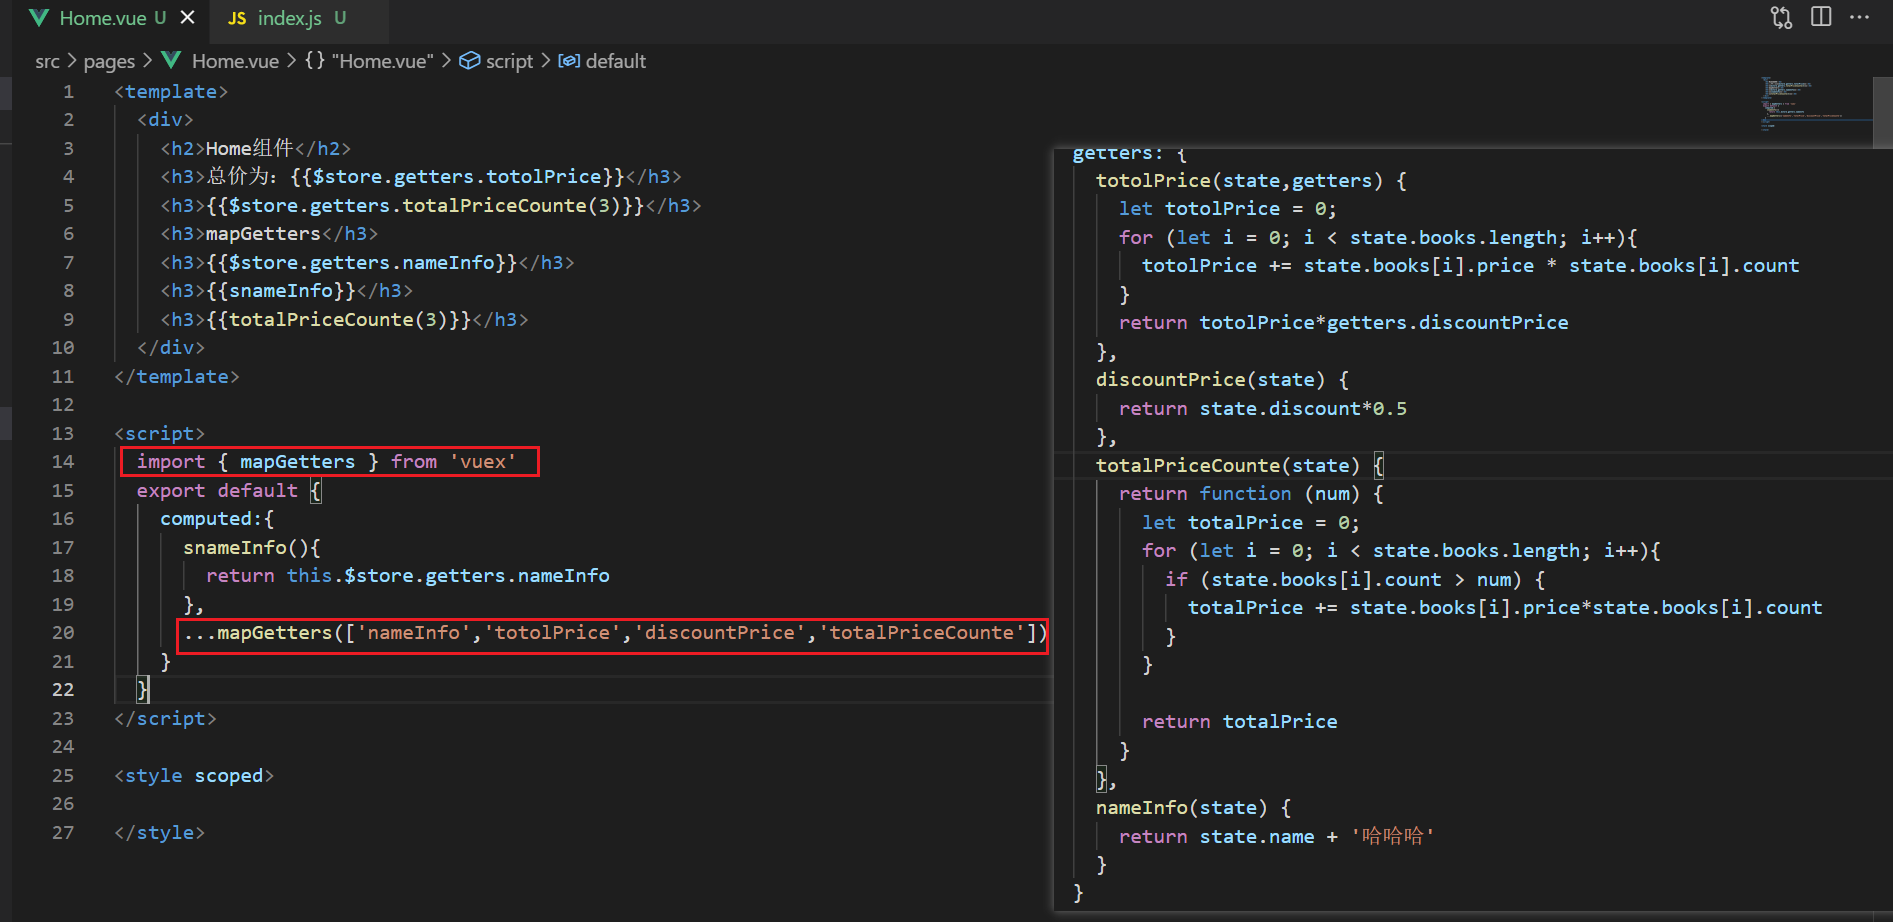Click the 'Home组件' heading text
The height and width of the screenshot is (922, 1893).
point(249,149)
